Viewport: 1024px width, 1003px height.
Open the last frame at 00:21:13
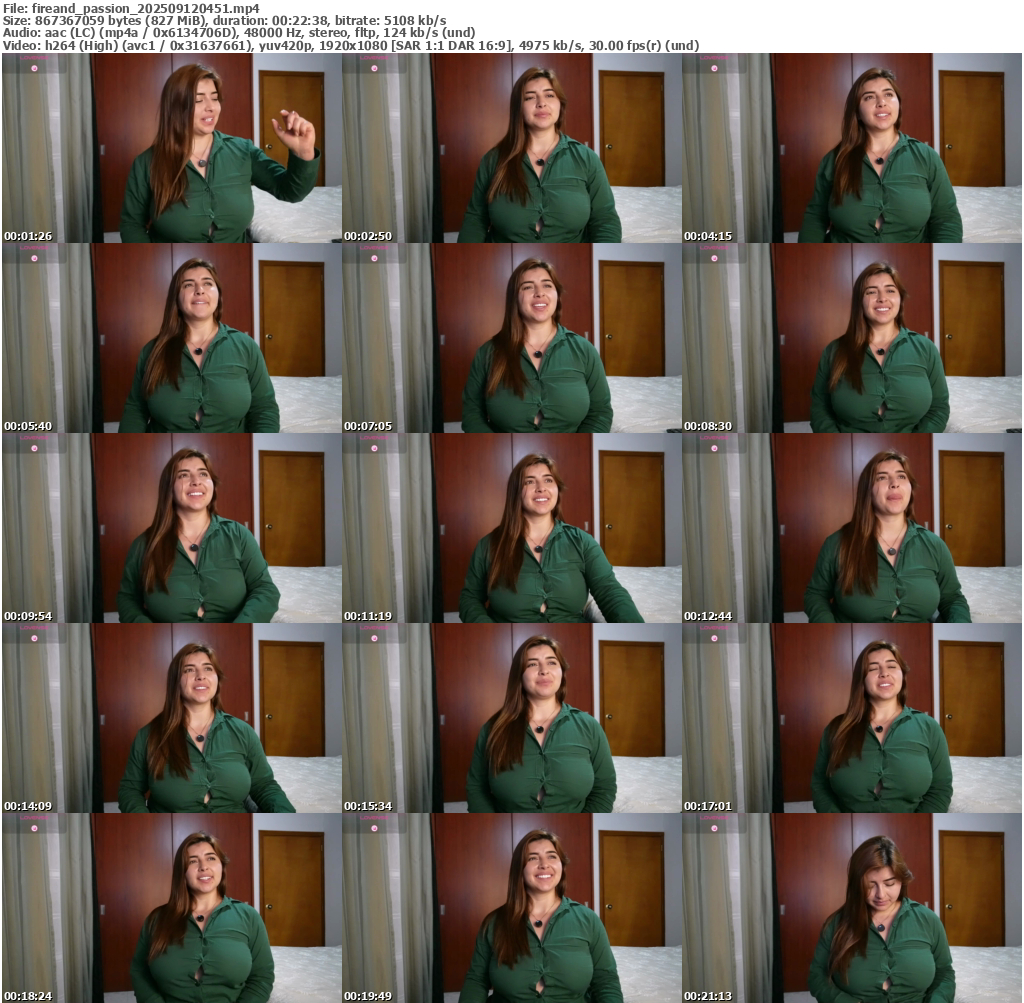(852, 907)
